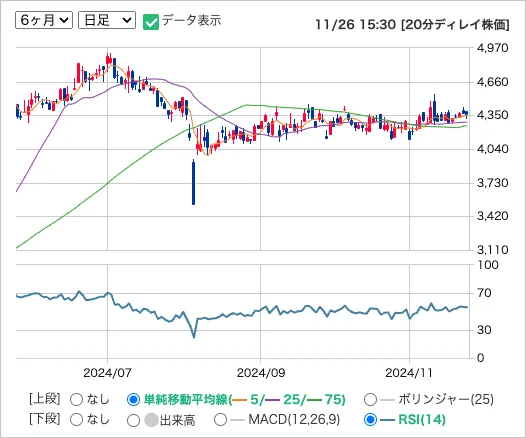
Task: Select 単純移動平均線 radio button
Action: tap(133, 399)
